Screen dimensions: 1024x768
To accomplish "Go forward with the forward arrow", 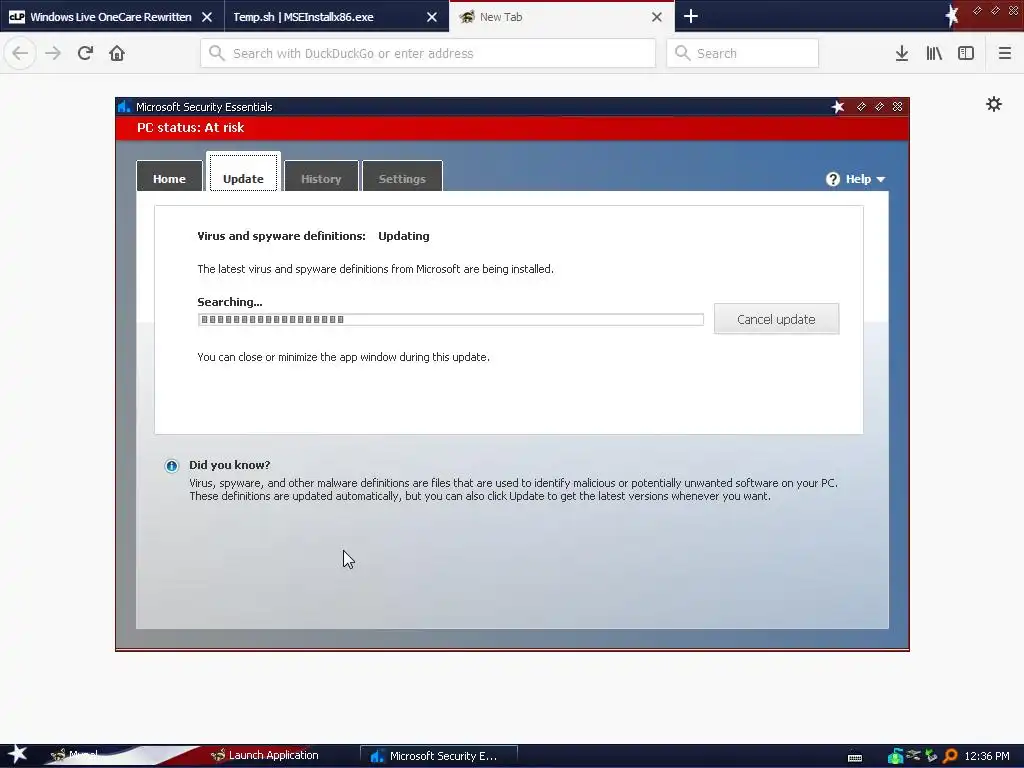I will coord(53,53).
